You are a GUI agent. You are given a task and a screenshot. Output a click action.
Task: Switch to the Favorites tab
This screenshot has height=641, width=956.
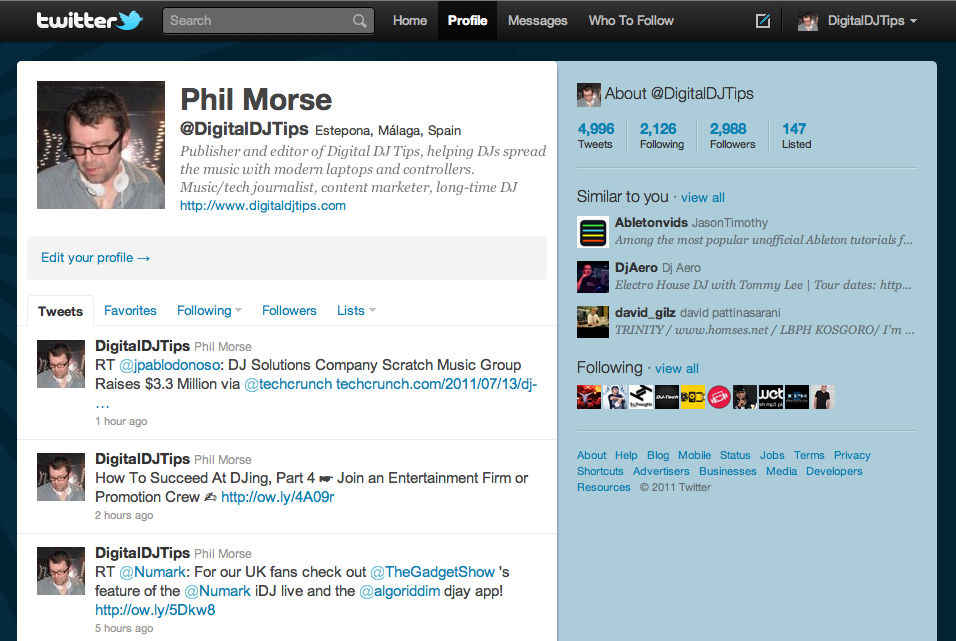130,310
